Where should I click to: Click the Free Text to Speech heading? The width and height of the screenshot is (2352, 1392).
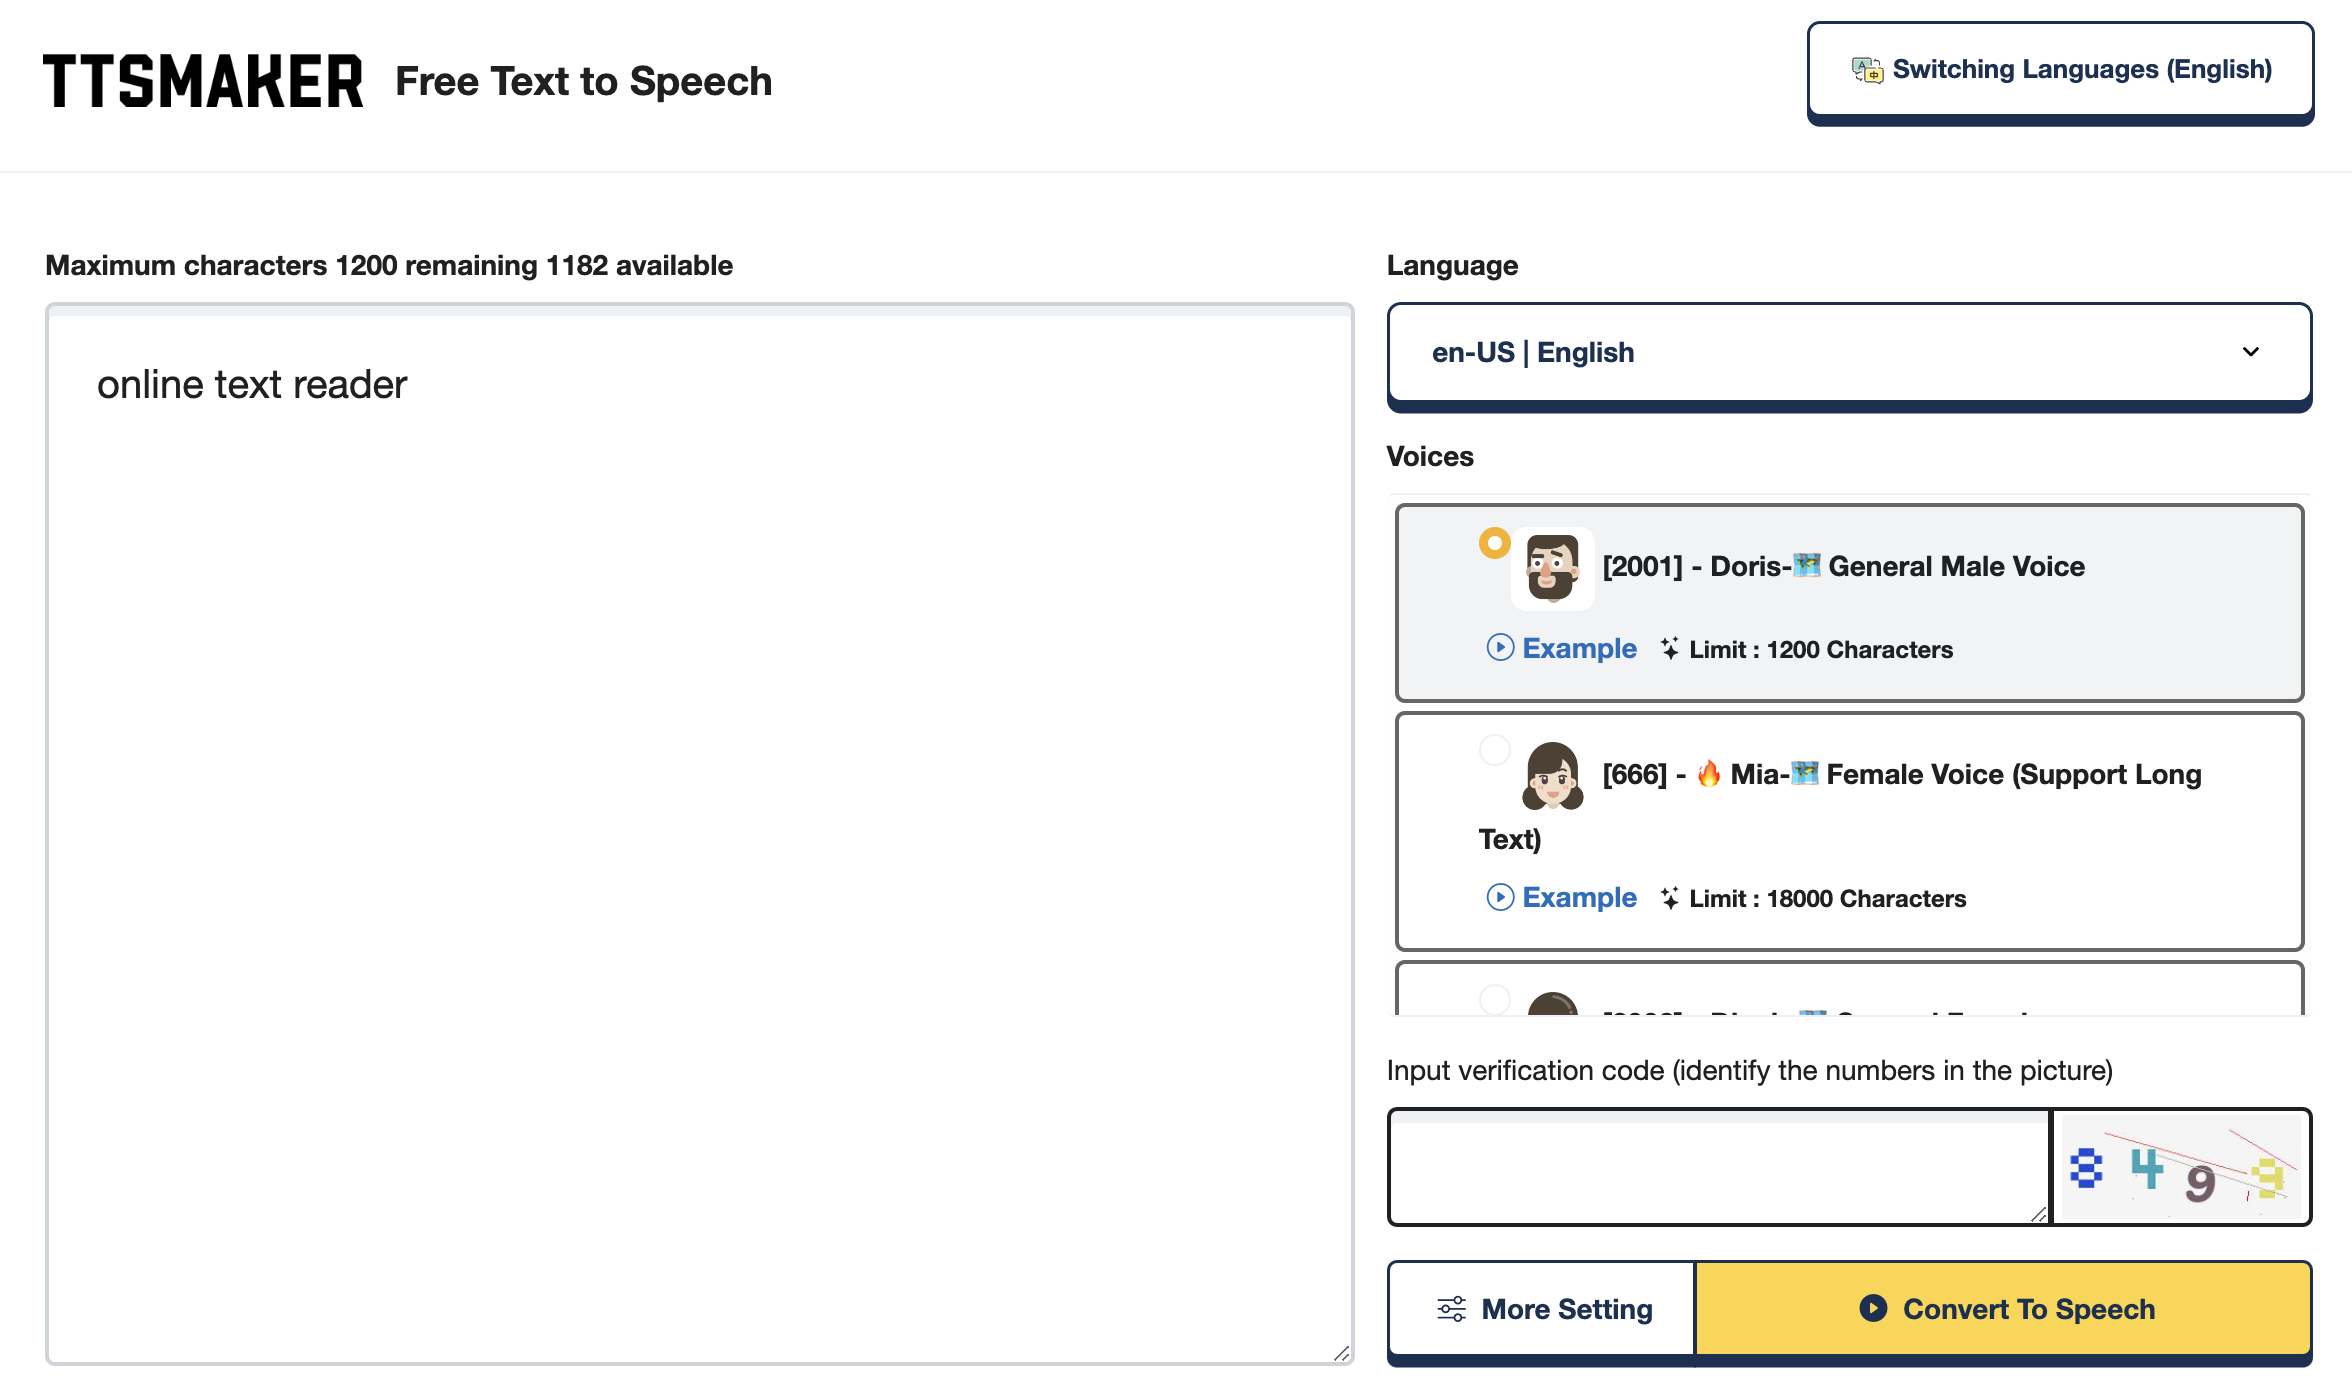(584, 81)
